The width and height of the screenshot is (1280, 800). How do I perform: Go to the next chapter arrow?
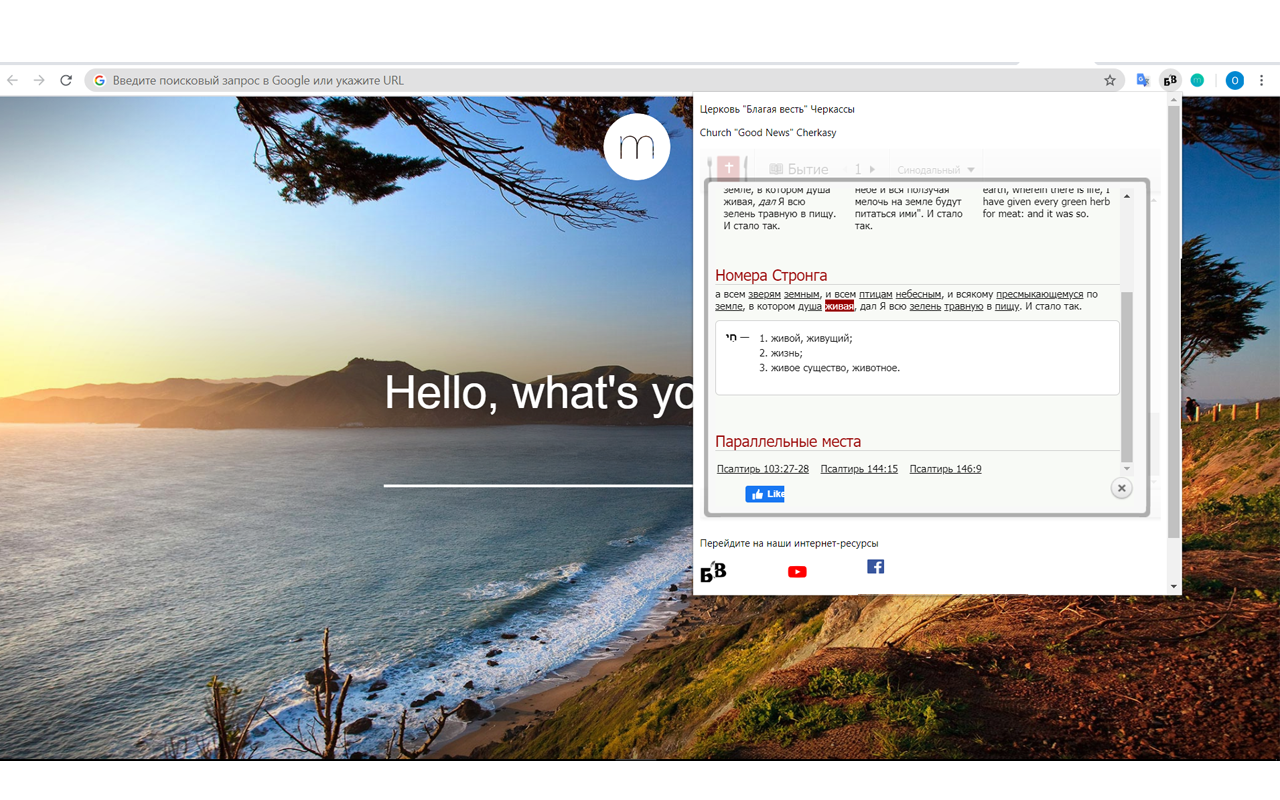(x=872, y=169)
